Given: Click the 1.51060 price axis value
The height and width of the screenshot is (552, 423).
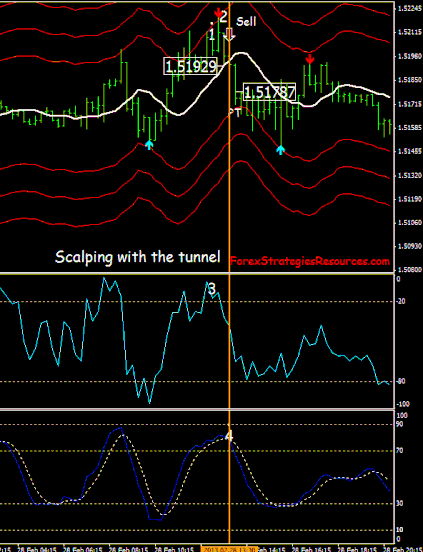Looking at the screenshot, I should click(x=409, y=222).
